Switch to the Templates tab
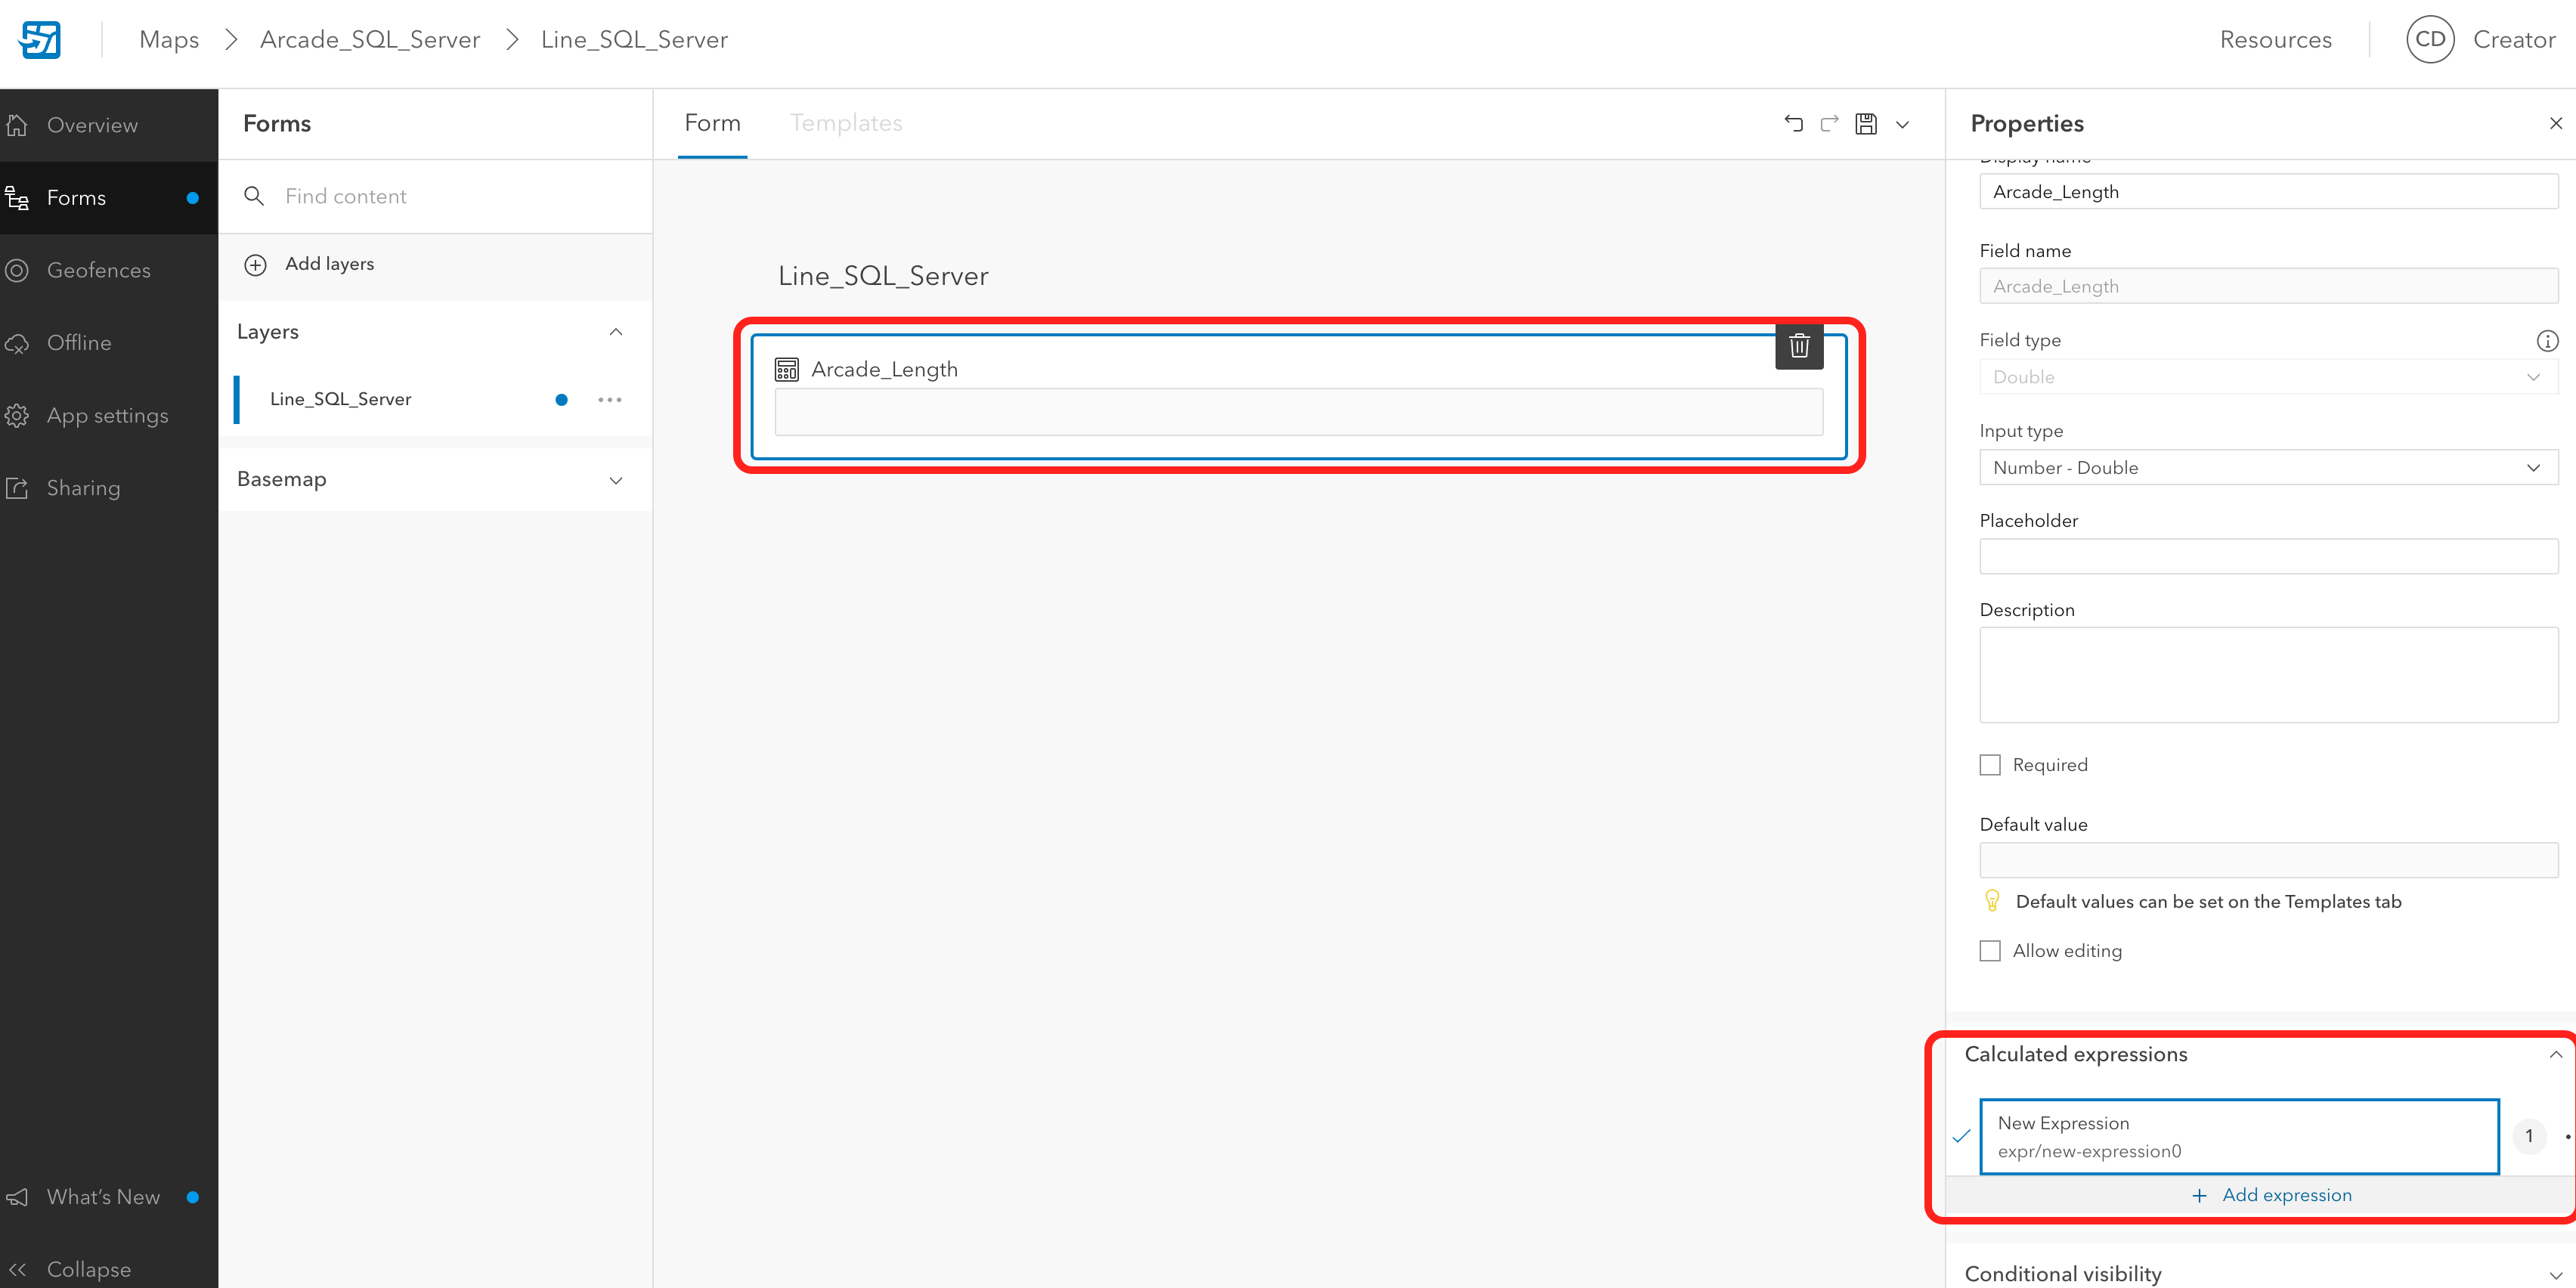The width and height of the screenshot is (2576, 1288). (845, 123)
